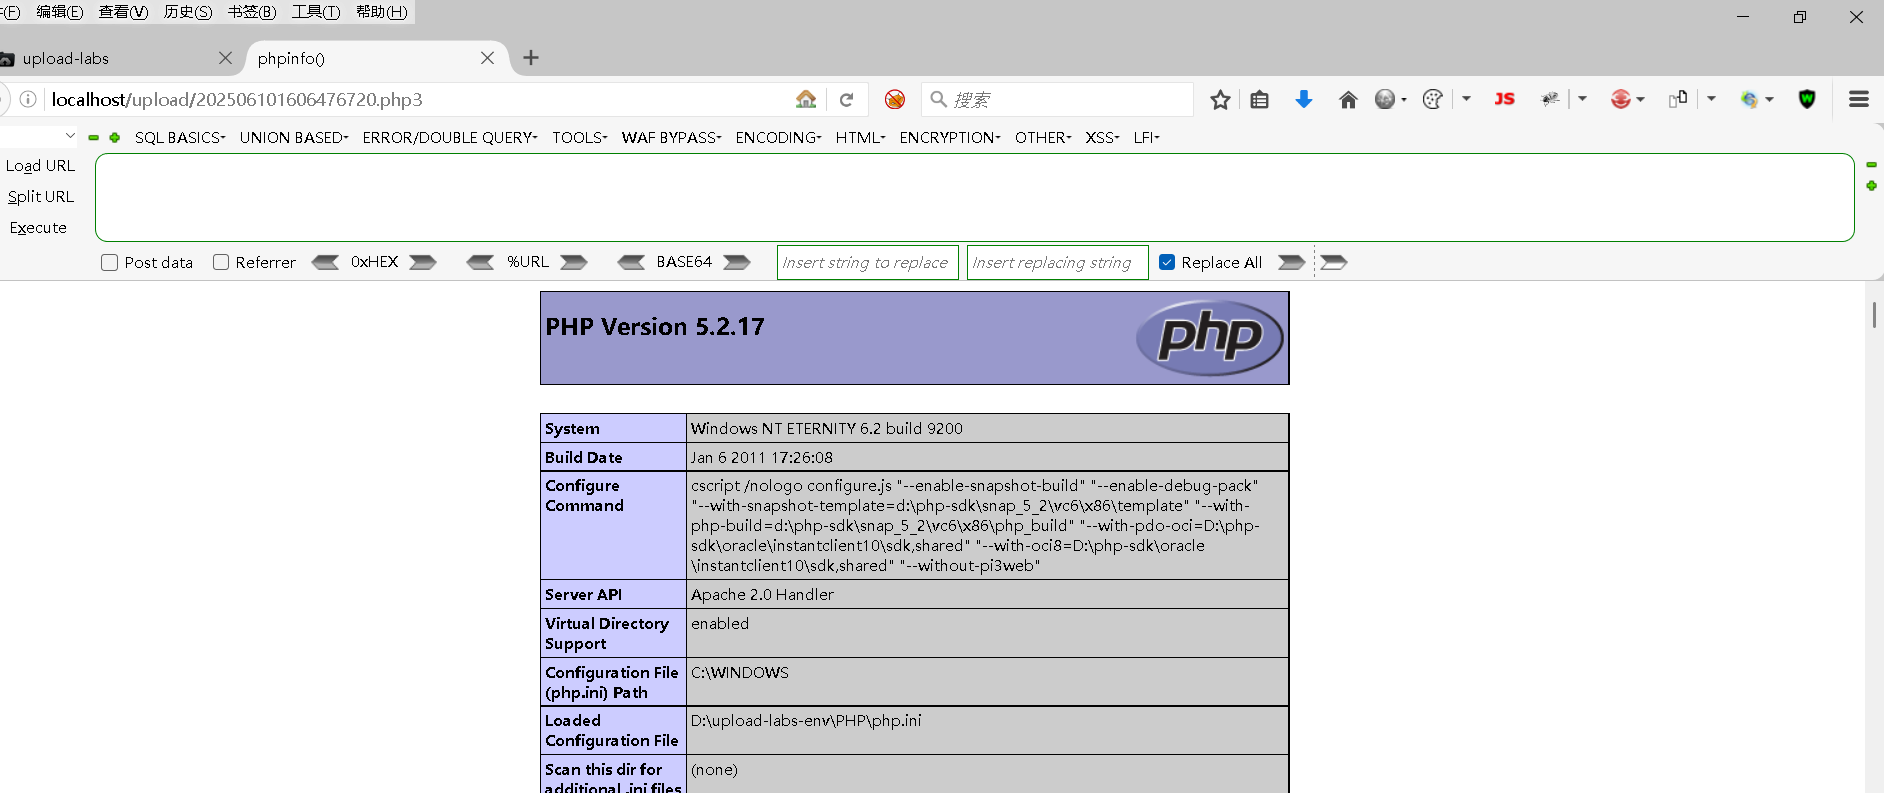This screenshot has height=793, width=1884.
Task: Click the firebug bug icon
Action: tap(1551, 99)
